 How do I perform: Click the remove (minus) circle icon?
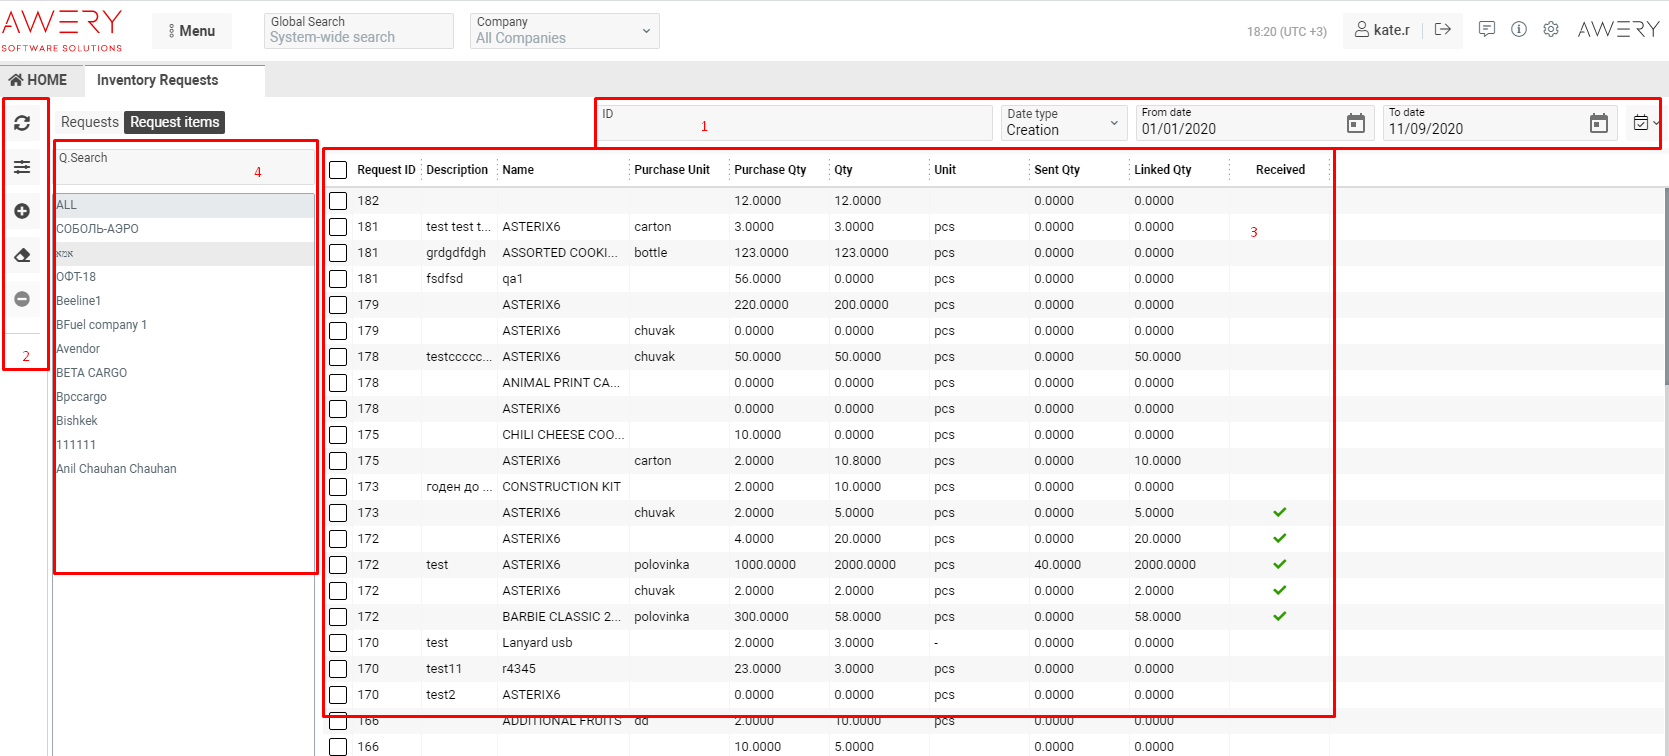click(x=22, y=299)
